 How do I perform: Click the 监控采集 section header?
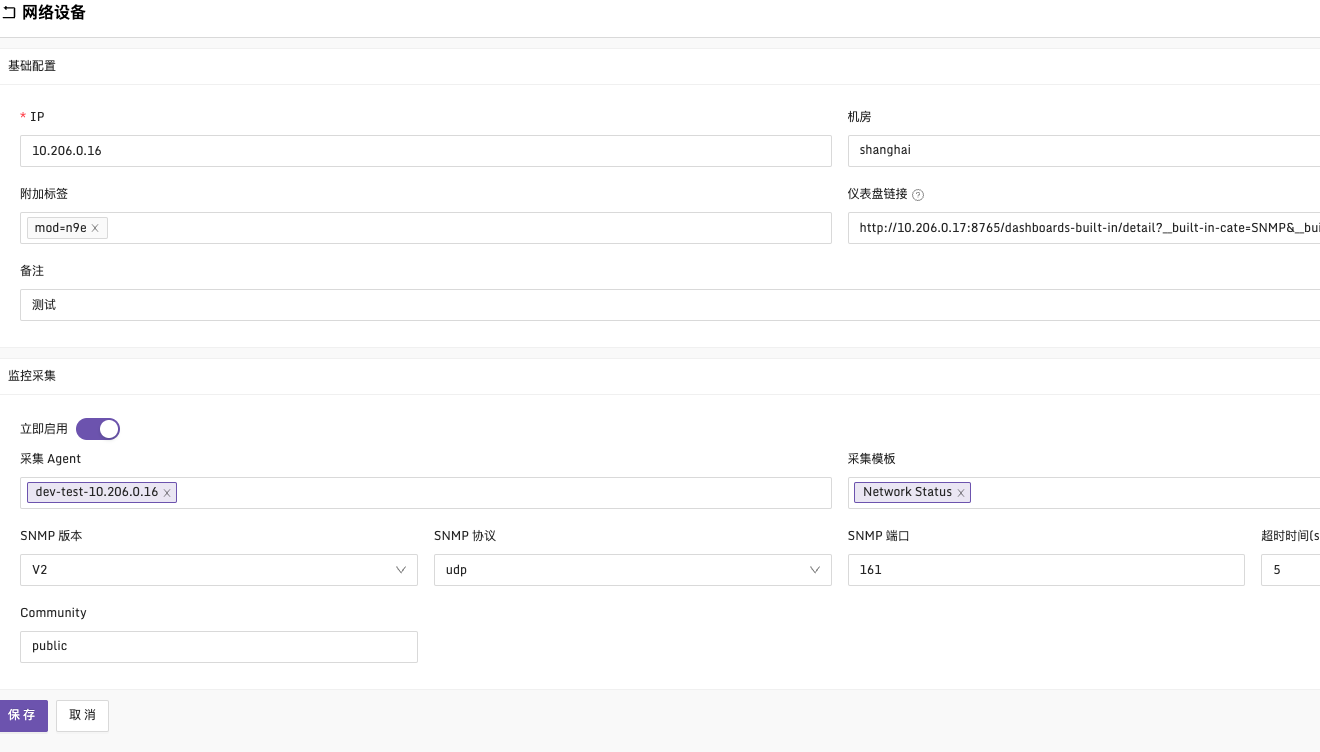[x=30, y=375]
